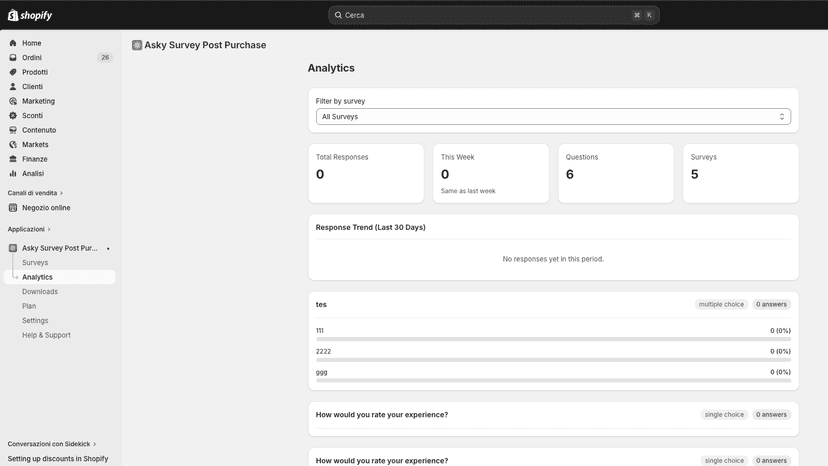Click the Clienti person icon
Image resolution: width=828 pixels, height=466 pixels.
pyautogui.click(x=13, y=87)
